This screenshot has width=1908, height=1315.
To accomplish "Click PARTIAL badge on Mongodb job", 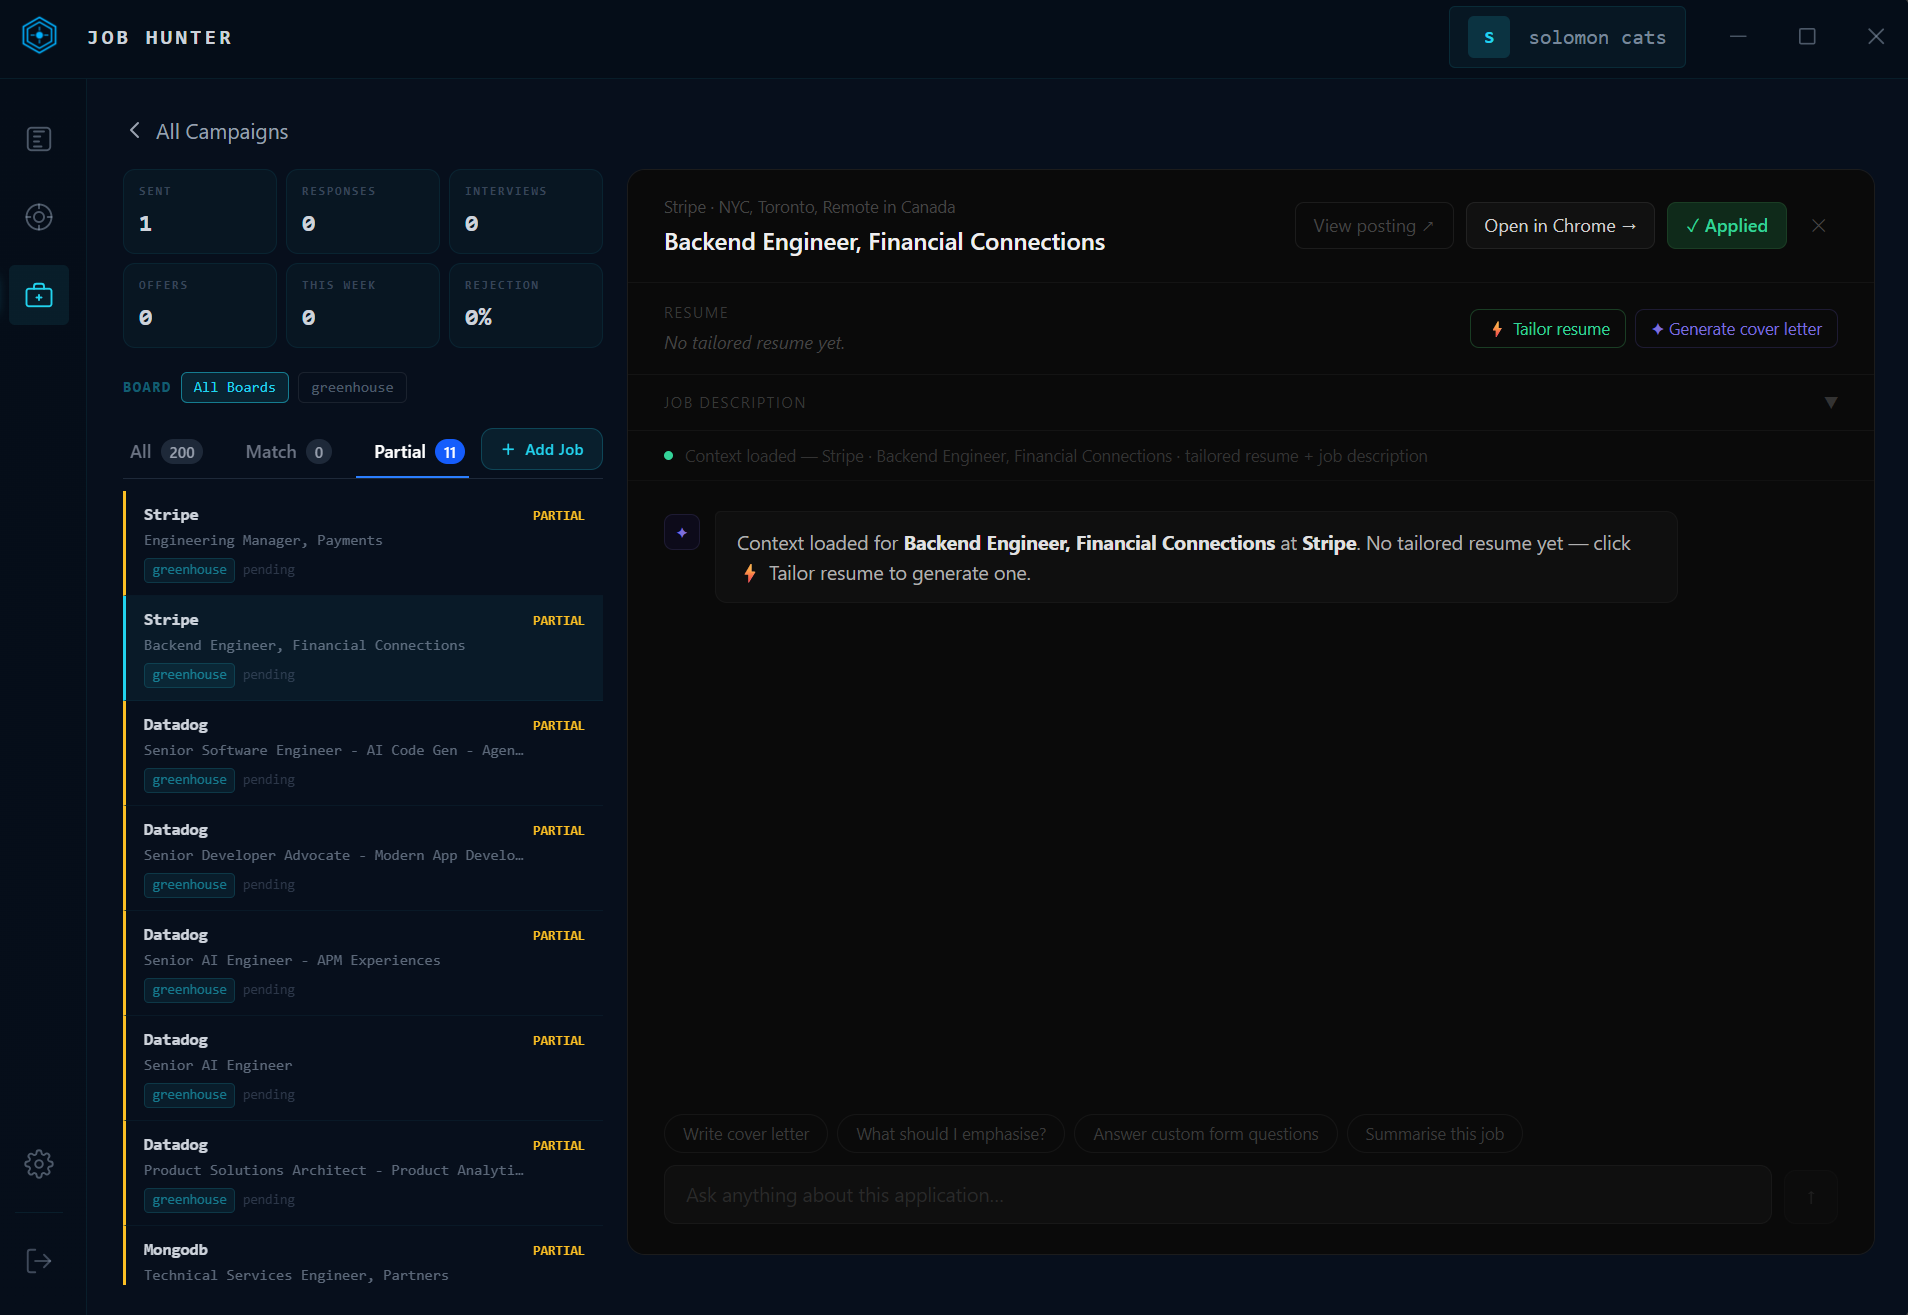I will 558,1251.
